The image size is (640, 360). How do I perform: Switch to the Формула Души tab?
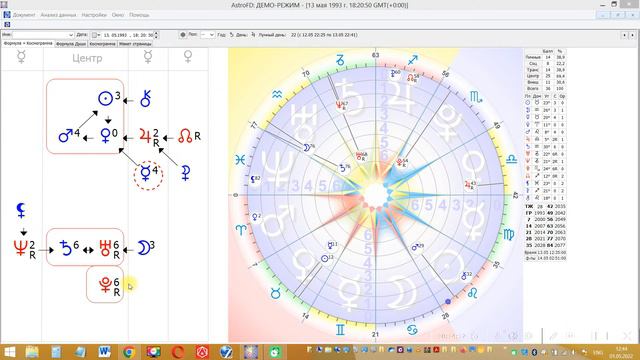coord(71,44)
